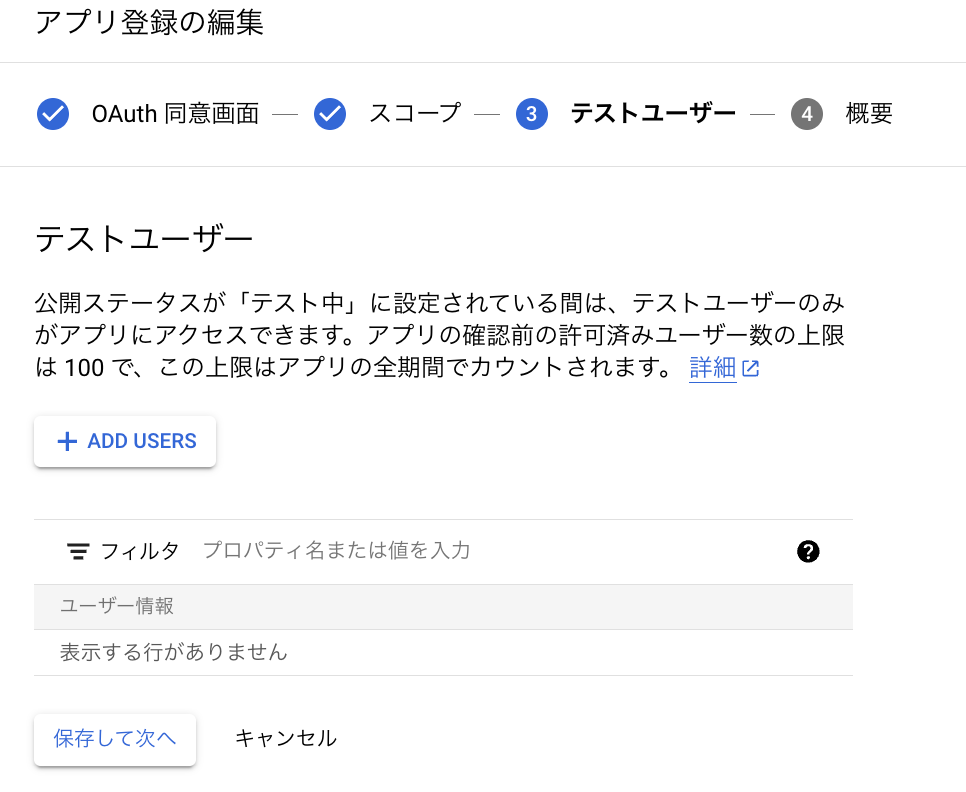The image size is (966, 792).
Task: Go to the OAuth 同意画面 step label
Action: pyautogui.click(x=175, y=114)
